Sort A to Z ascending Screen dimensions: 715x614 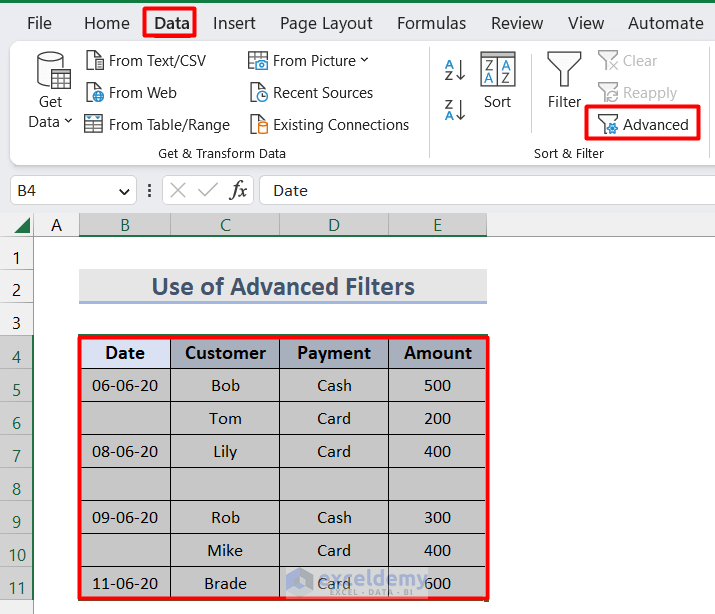click(455, 70)
